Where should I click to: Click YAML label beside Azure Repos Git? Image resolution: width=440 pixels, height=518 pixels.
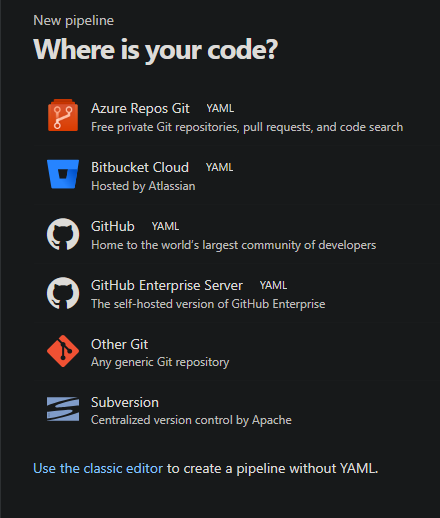pos(220,109)
